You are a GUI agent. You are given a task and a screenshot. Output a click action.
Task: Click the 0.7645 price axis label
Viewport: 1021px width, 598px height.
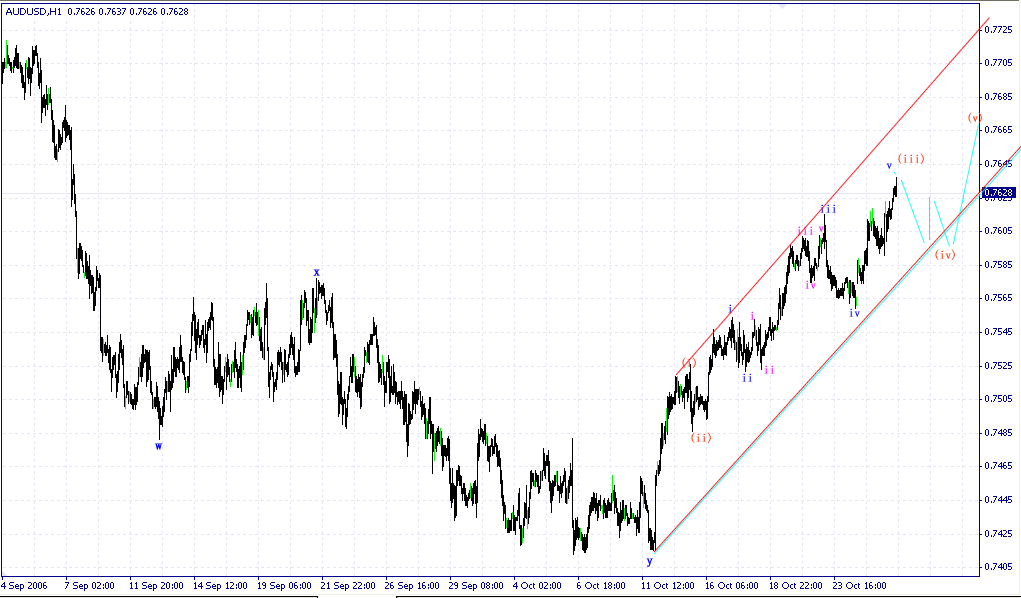(998, 164)
